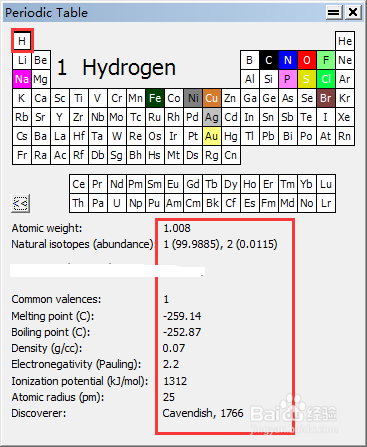The image size is (367, 447).
Task: Close the Periodic Table window
Action: pos(353,13)
